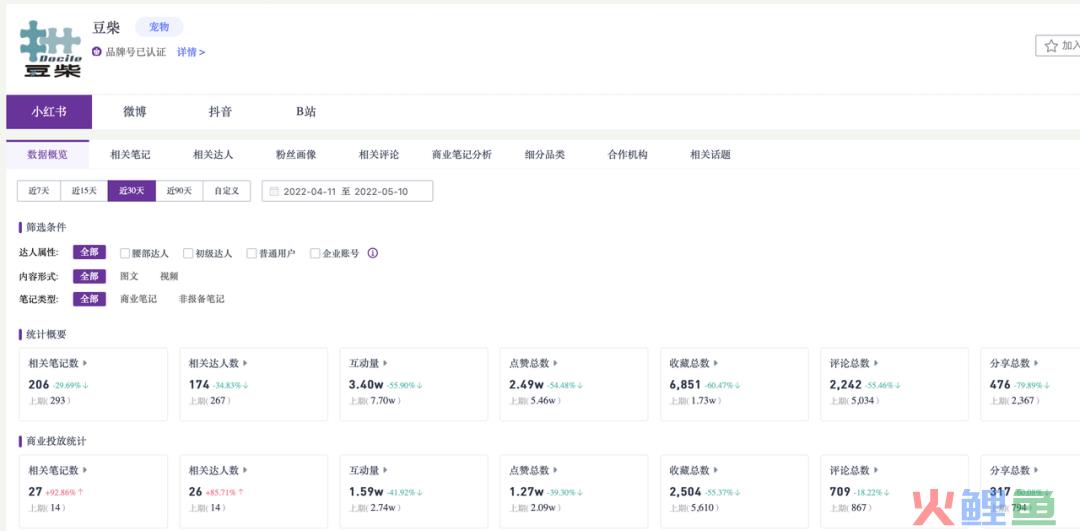Viewport: 1080px width, 531px height.
Task: Select 全部 for 笔记类型 filter
Action: pos(90,299)
